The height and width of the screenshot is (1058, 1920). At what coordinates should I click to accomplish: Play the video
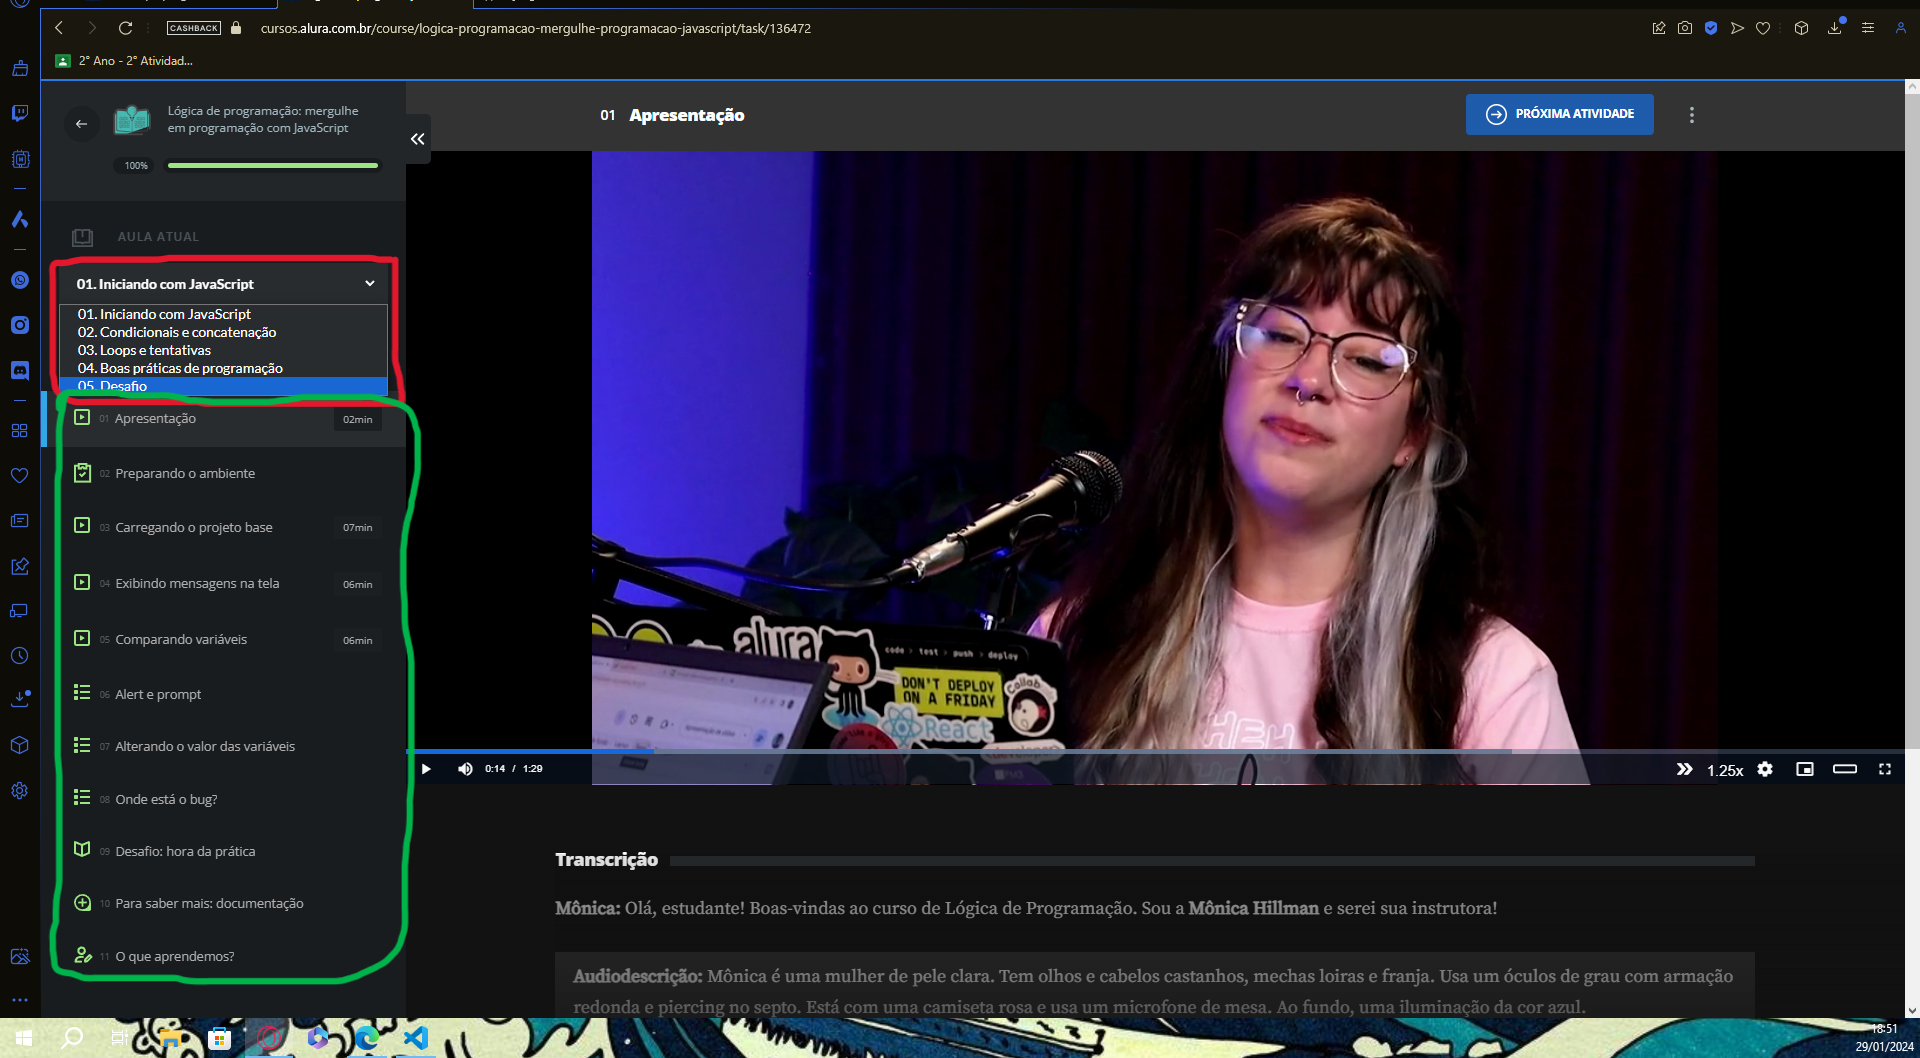coord(426,769)
